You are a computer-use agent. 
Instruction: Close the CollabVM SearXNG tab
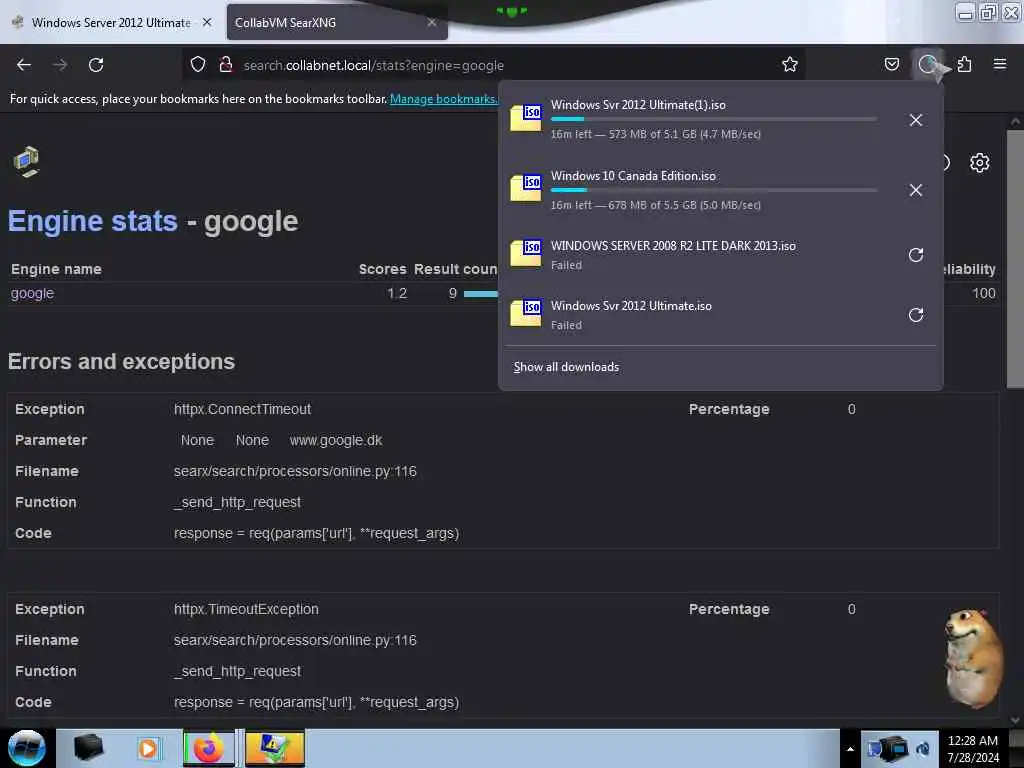pyautogui.click(x=432, y=22)
